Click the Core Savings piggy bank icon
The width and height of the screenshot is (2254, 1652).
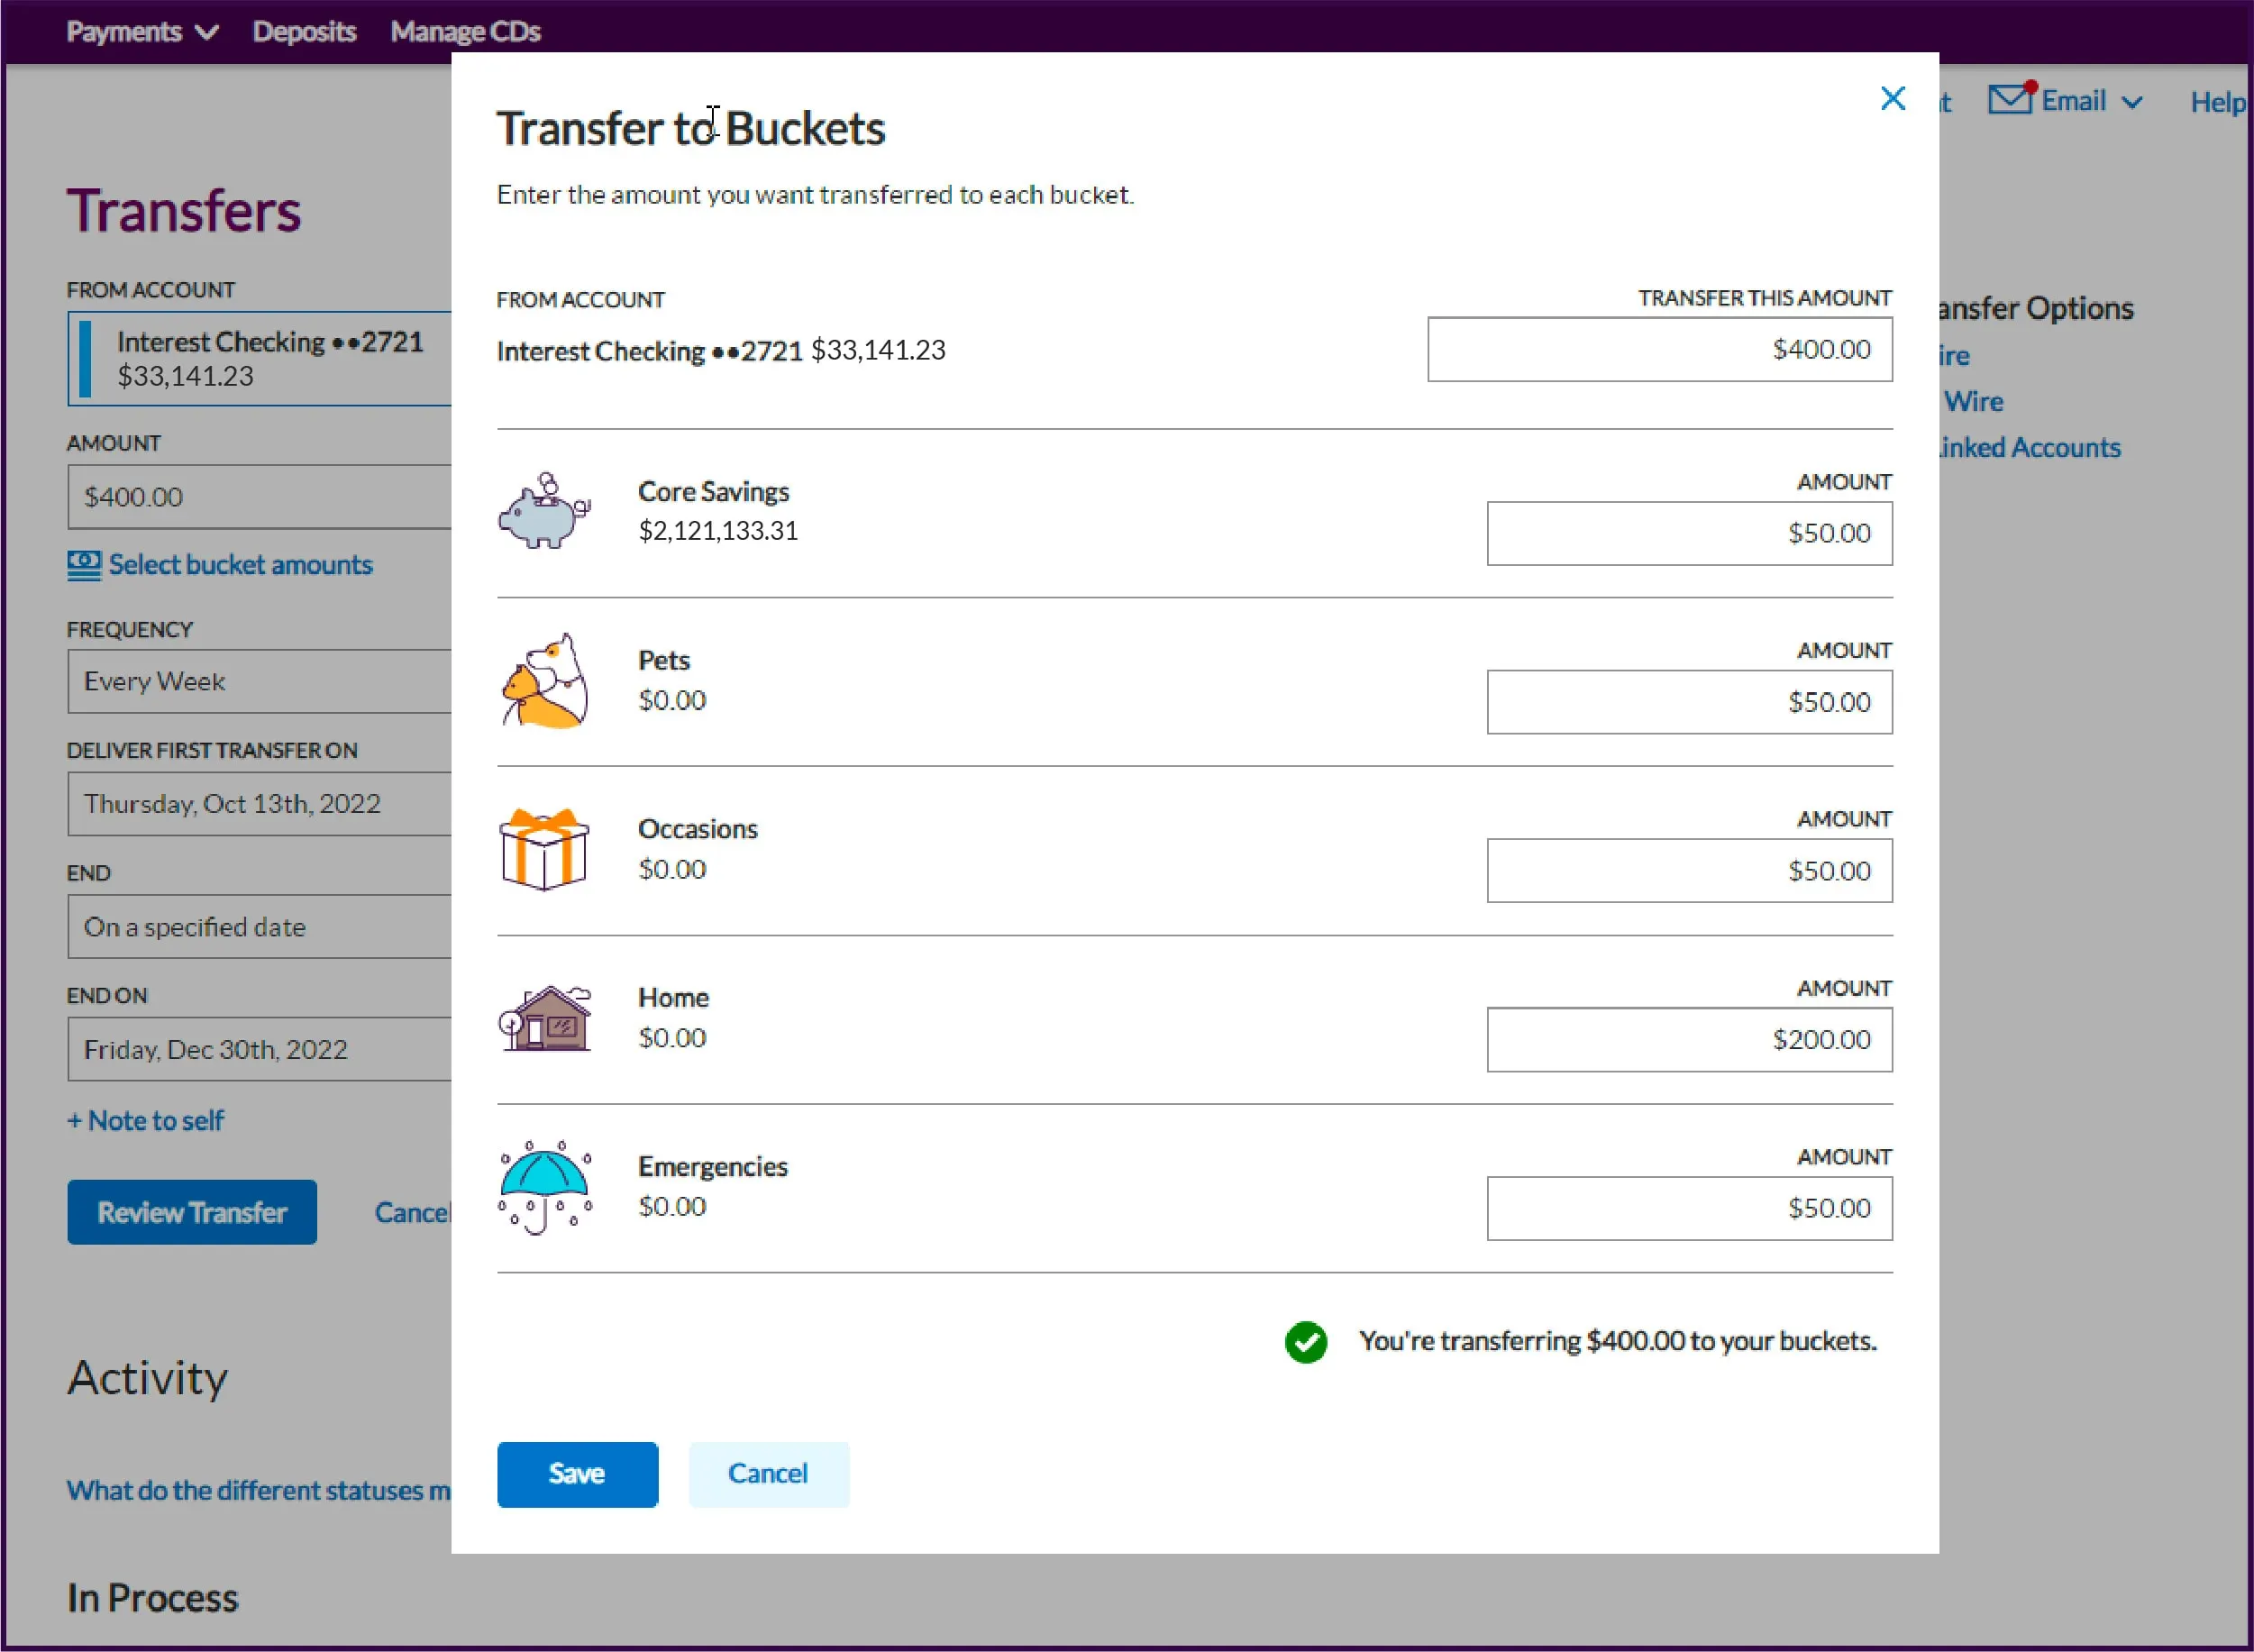pos(544,511)
